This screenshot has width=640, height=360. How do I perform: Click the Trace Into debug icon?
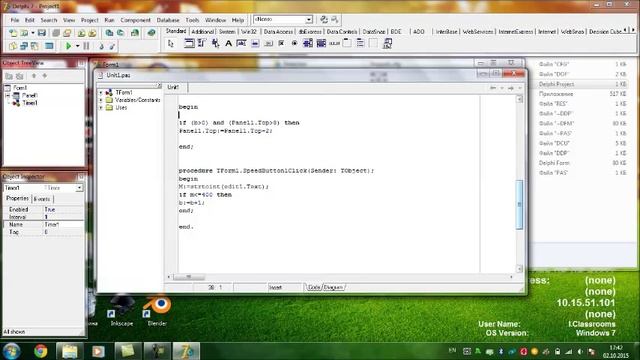[x=101, y=46]
